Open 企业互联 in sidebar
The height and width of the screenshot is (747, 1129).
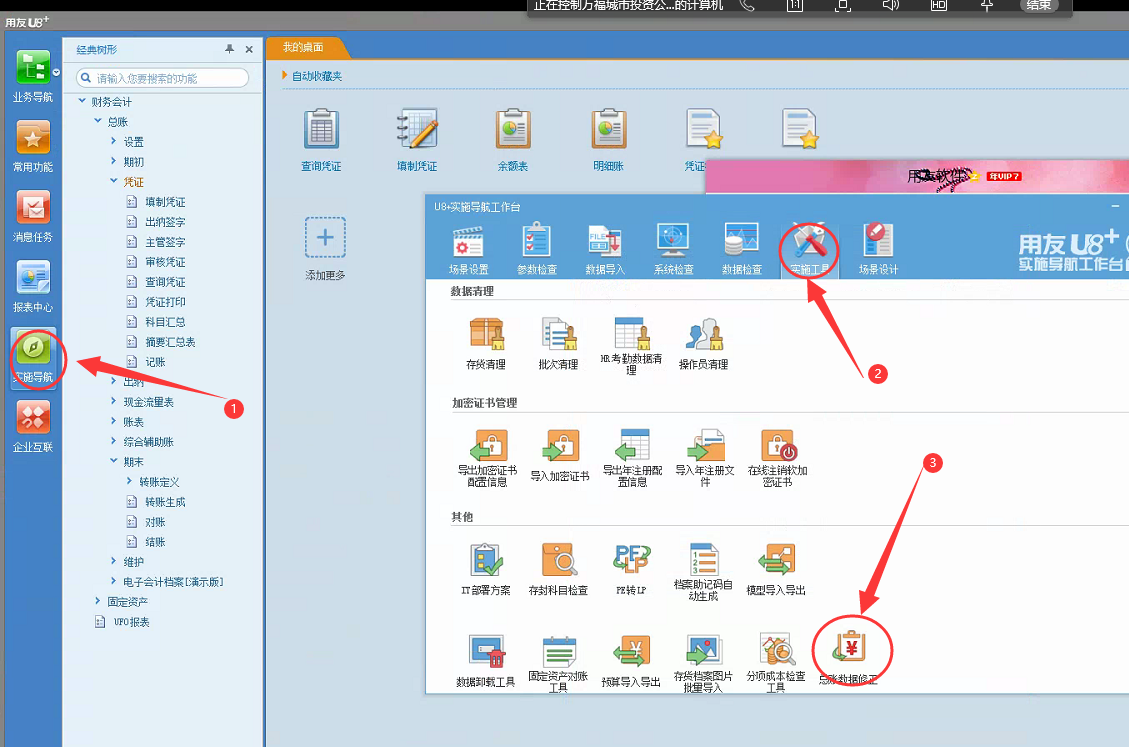point(33,426)
